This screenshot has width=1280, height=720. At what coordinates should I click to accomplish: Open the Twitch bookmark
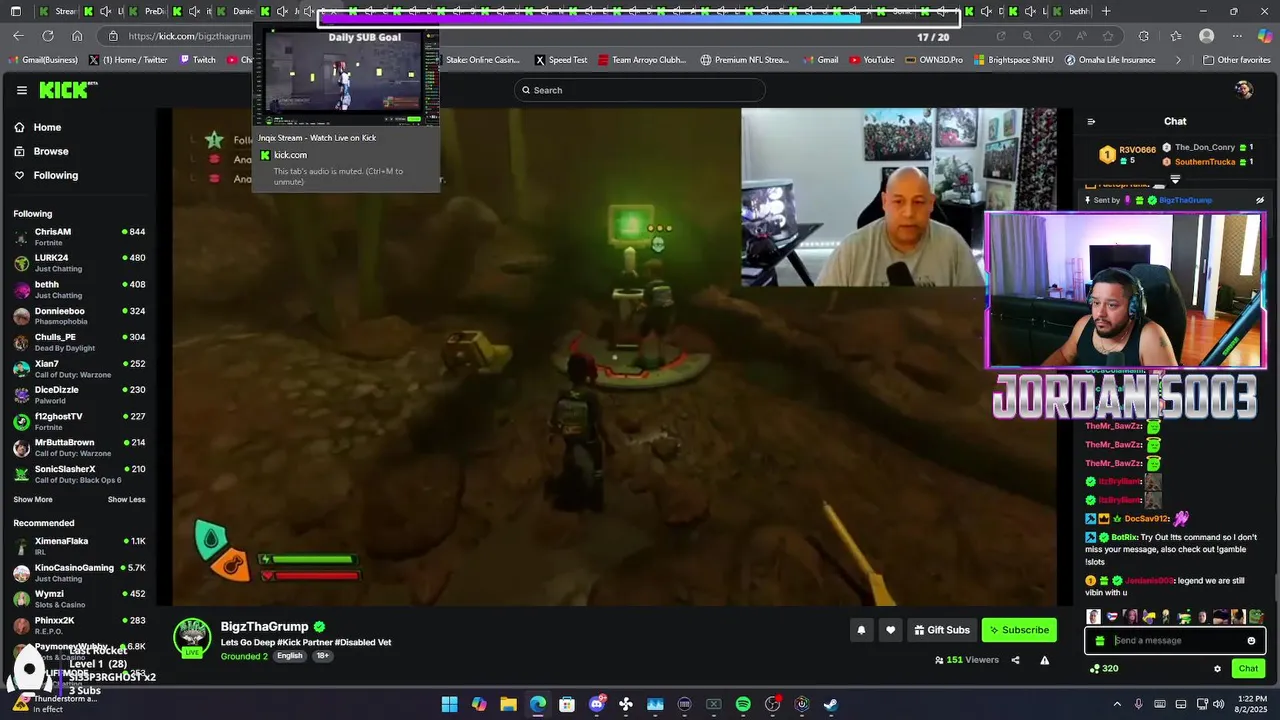pyautogui.click(x=197, y=60)
